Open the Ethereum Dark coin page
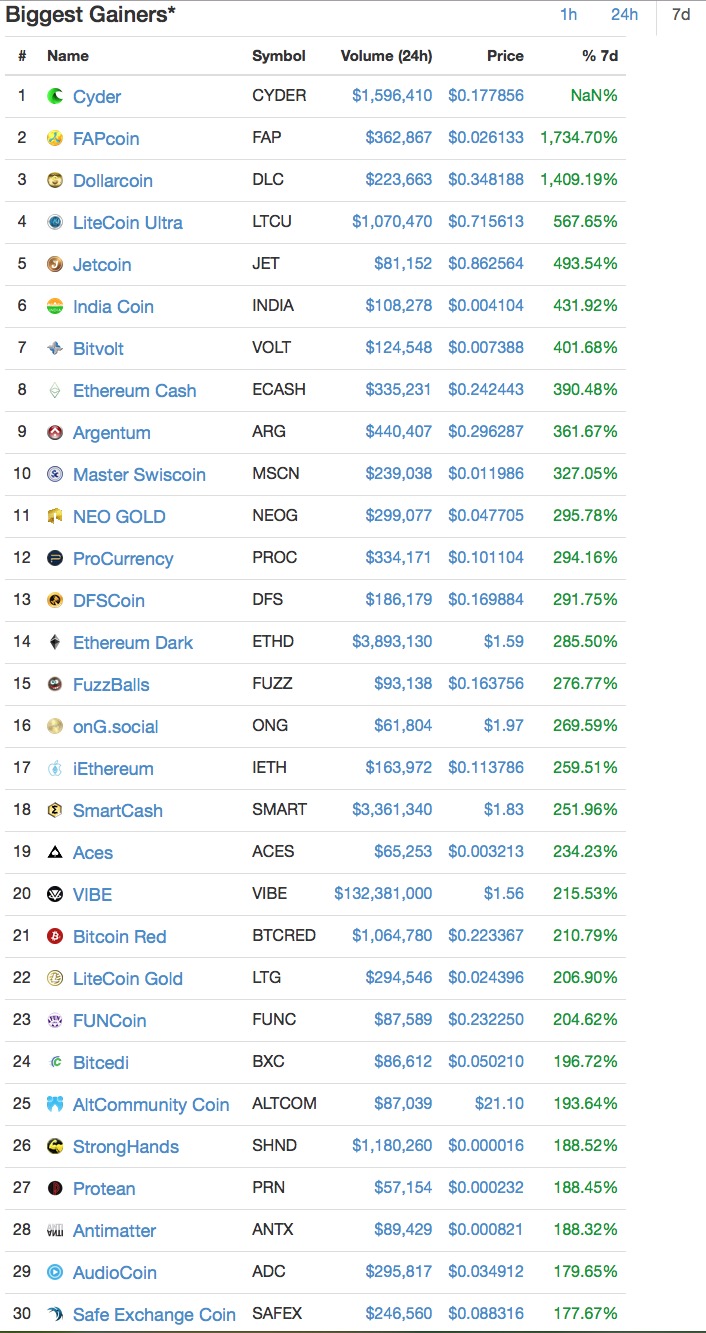 click(132, 643)
